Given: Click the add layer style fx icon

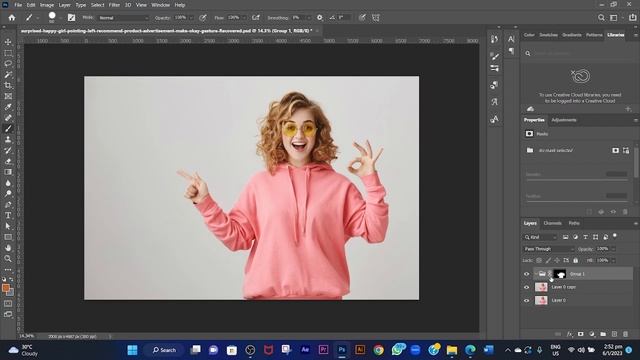Looking at the screenshot, I should coord(570,334).
